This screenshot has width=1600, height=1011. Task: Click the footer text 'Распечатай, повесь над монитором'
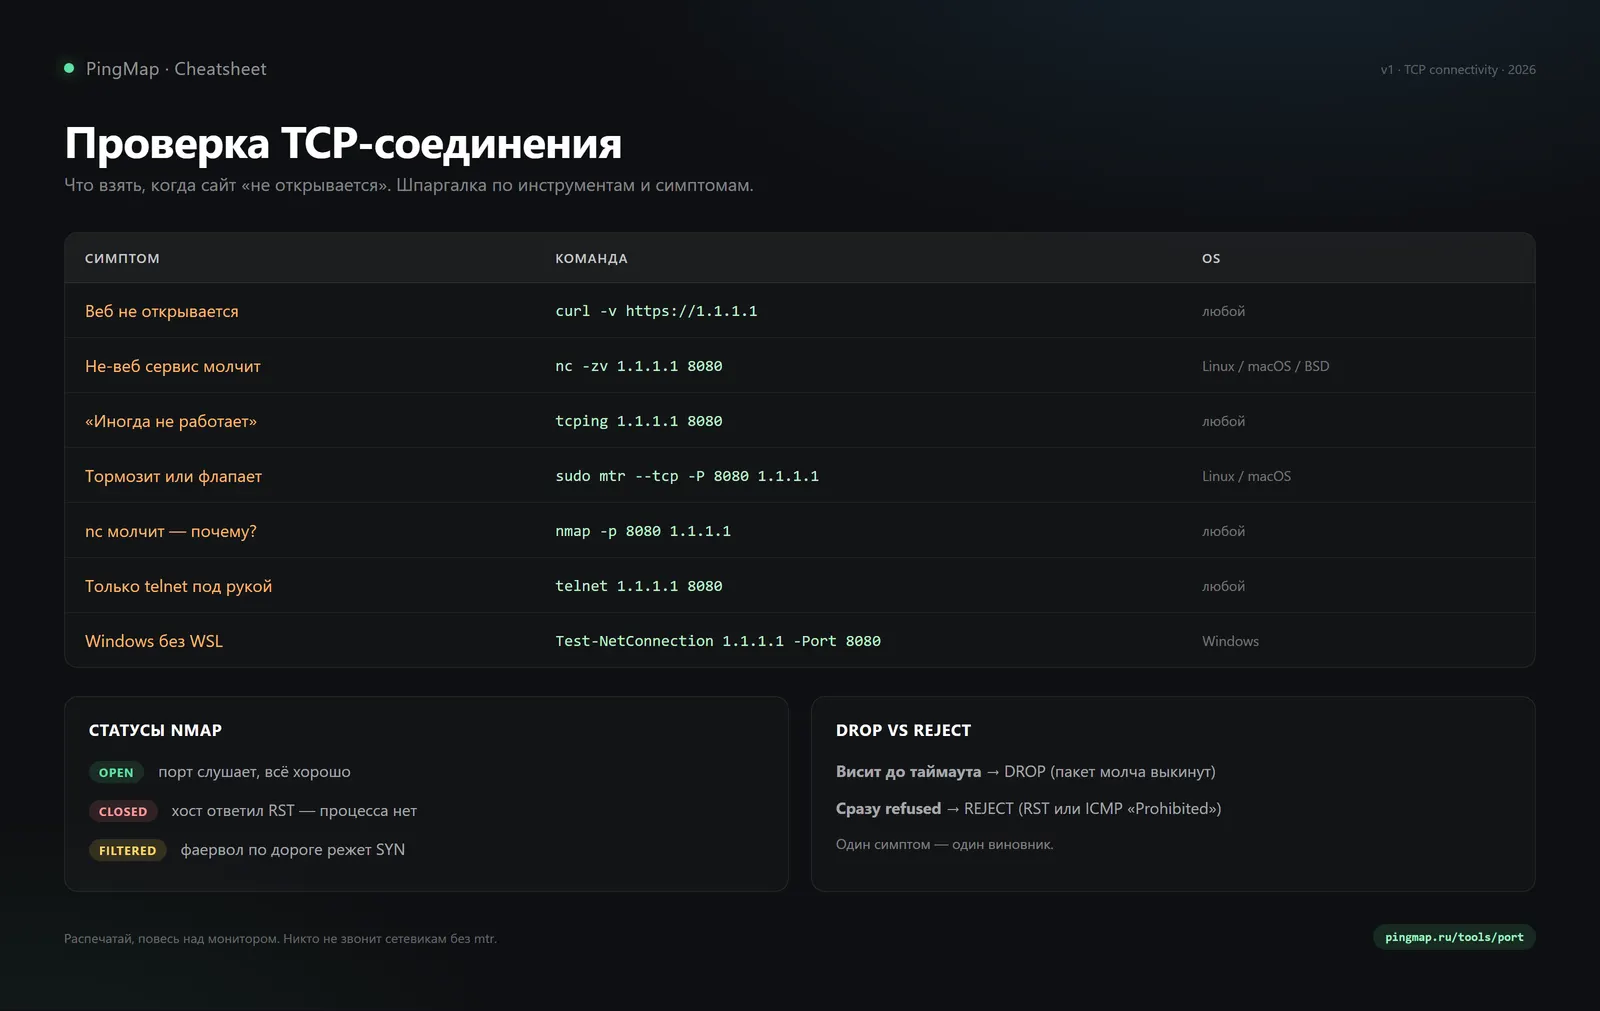pyautogui.click(x=171, y=938)
